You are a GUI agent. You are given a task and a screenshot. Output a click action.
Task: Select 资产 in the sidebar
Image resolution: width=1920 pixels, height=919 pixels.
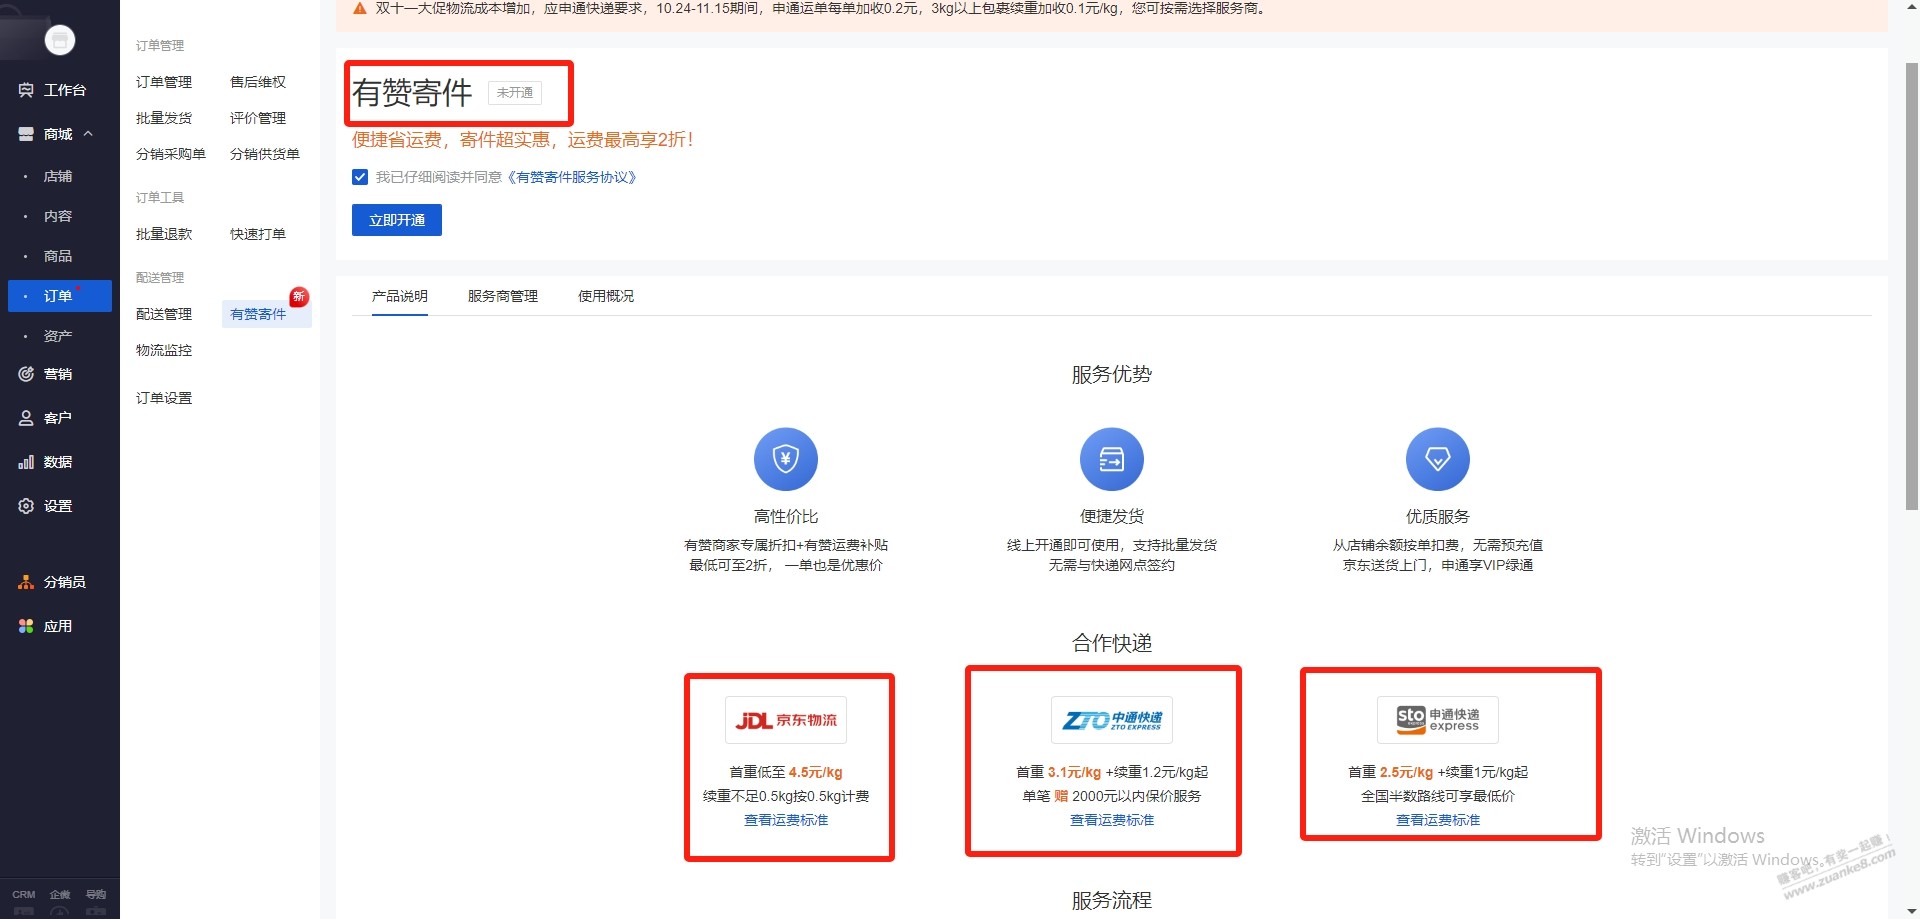click(58, 336)
